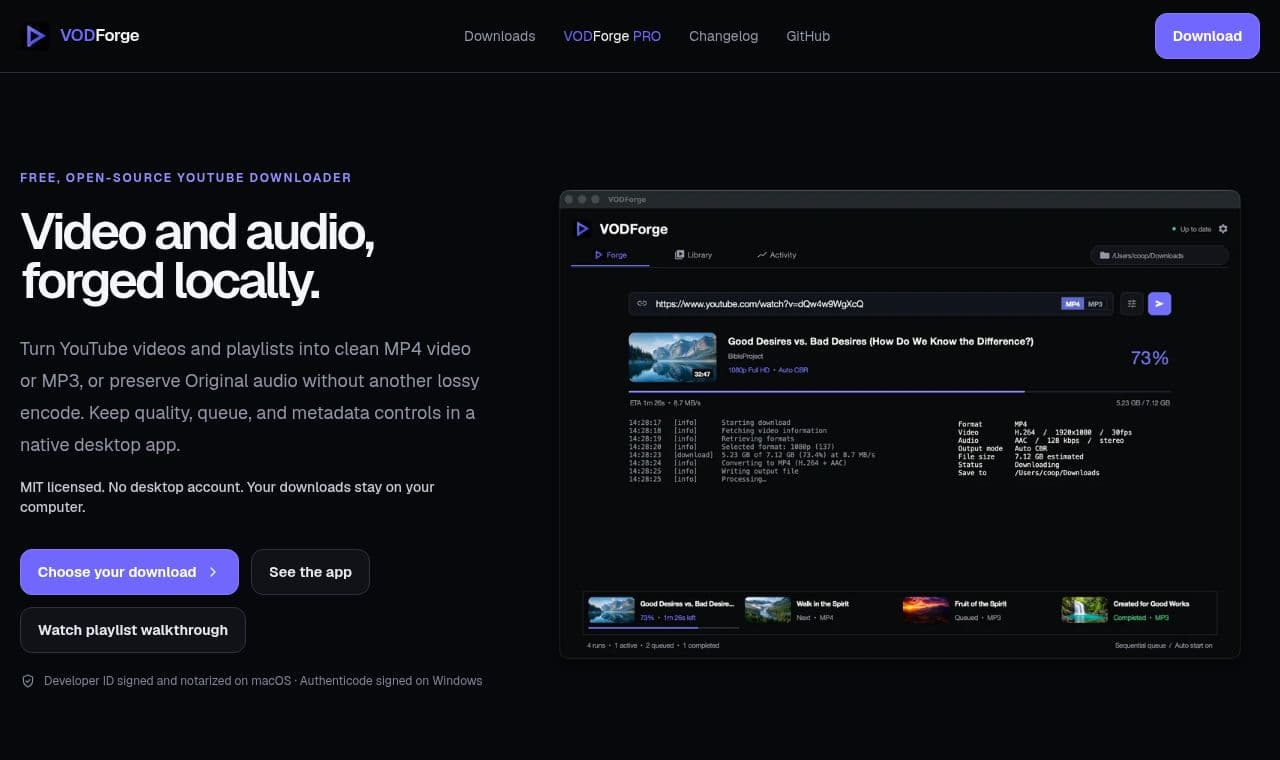1280x760 pixels.
Task: Click the shield icon beside Developer ID signed text
Action: point(28,681)
